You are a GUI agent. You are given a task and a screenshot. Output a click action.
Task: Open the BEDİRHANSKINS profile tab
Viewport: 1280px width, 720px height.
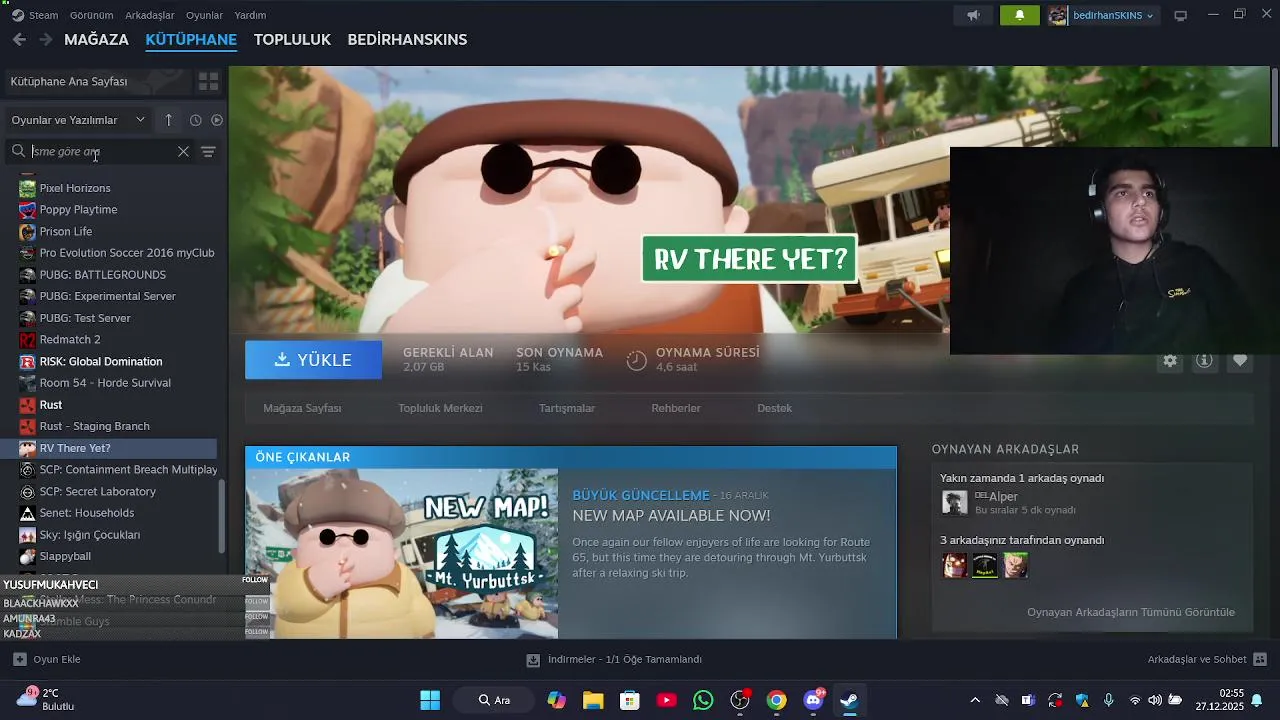tap(407, 40)
